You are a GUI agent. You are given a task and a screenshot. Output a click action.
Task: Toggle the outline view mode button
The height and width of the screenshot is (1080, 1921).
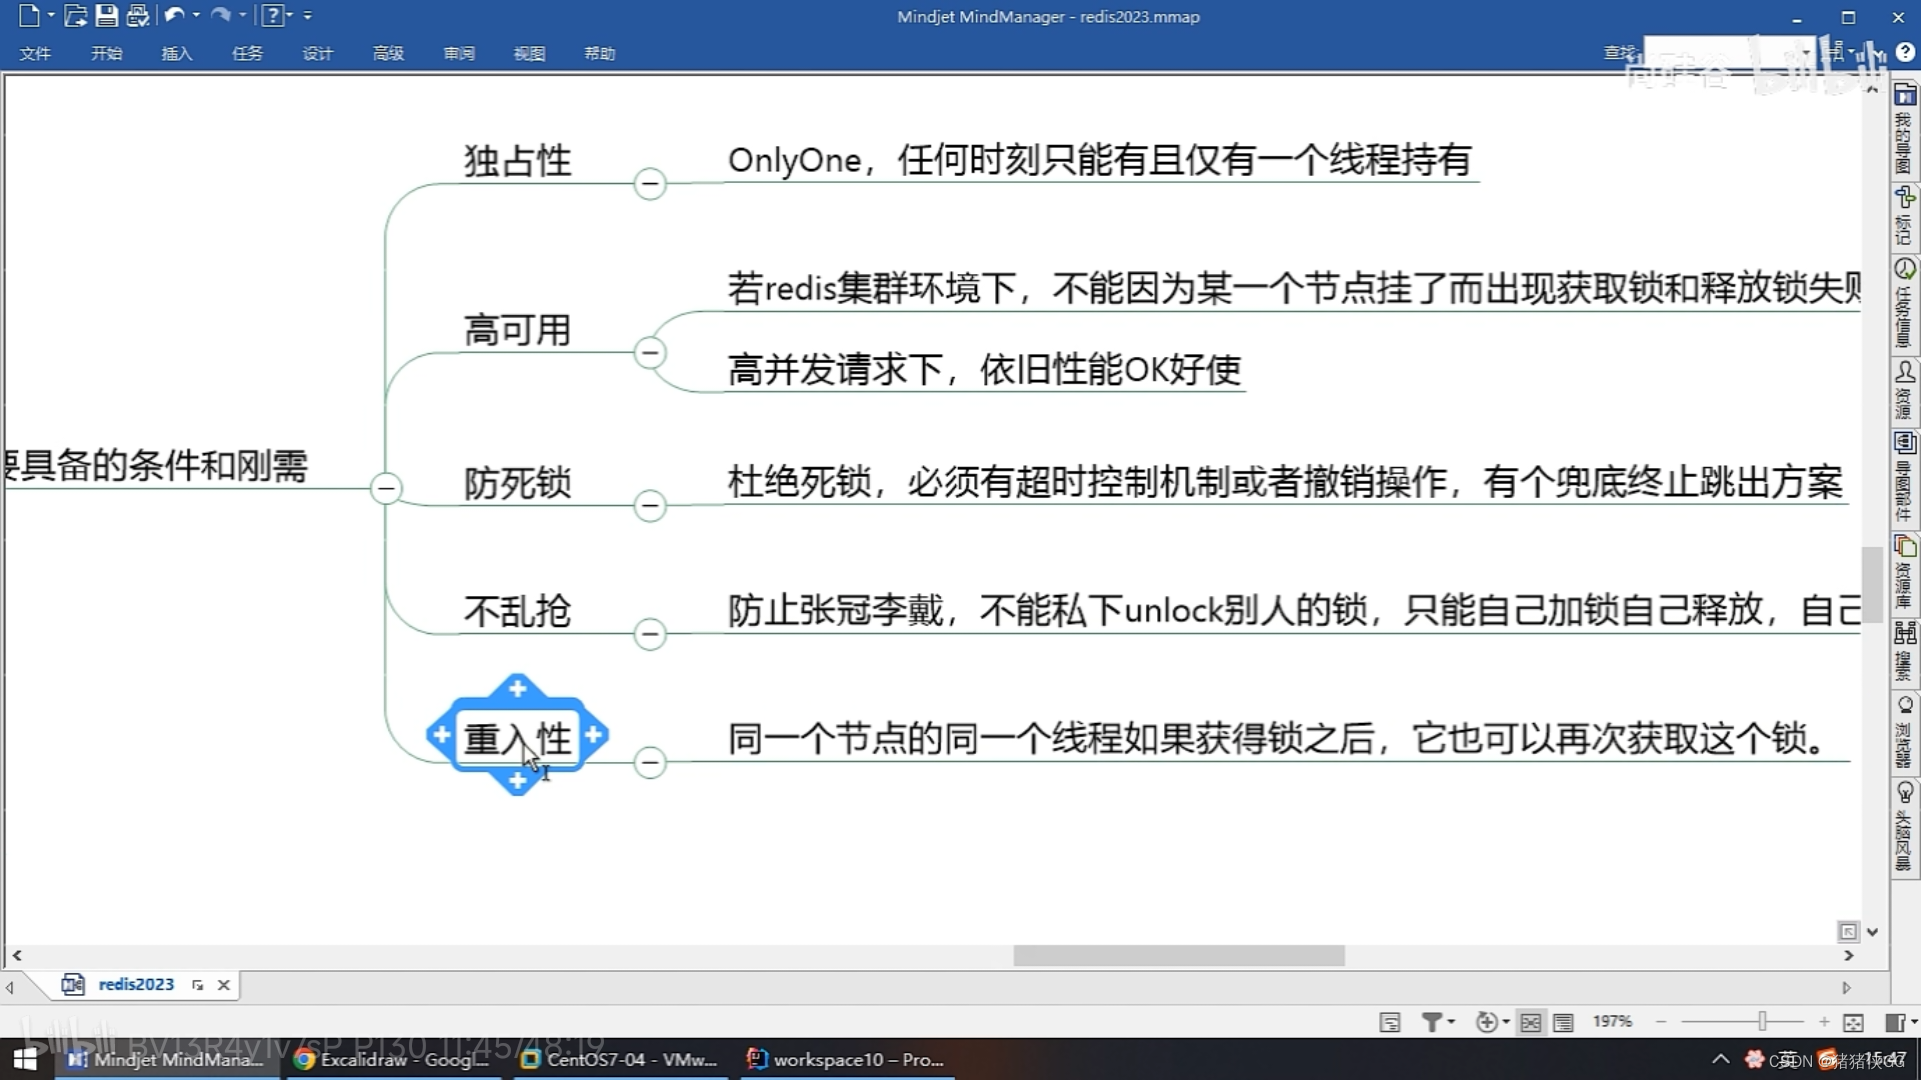[1563, 1022]
